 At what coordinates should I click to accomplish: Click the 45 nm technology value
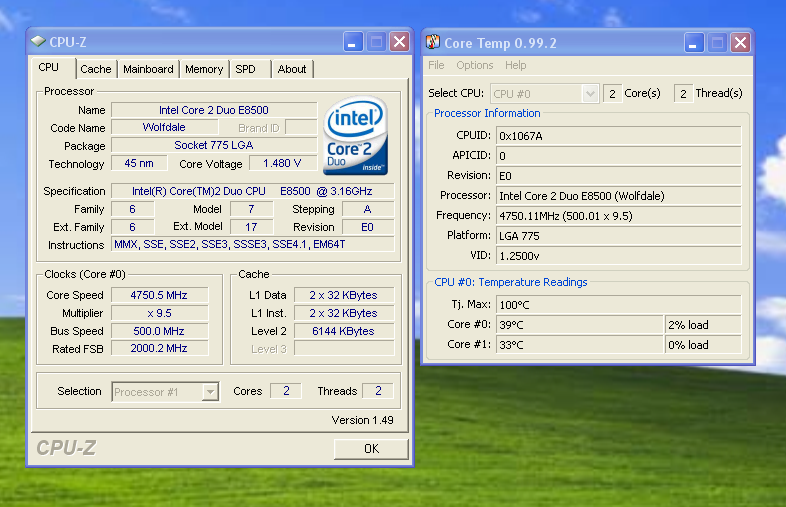point(139,163)
